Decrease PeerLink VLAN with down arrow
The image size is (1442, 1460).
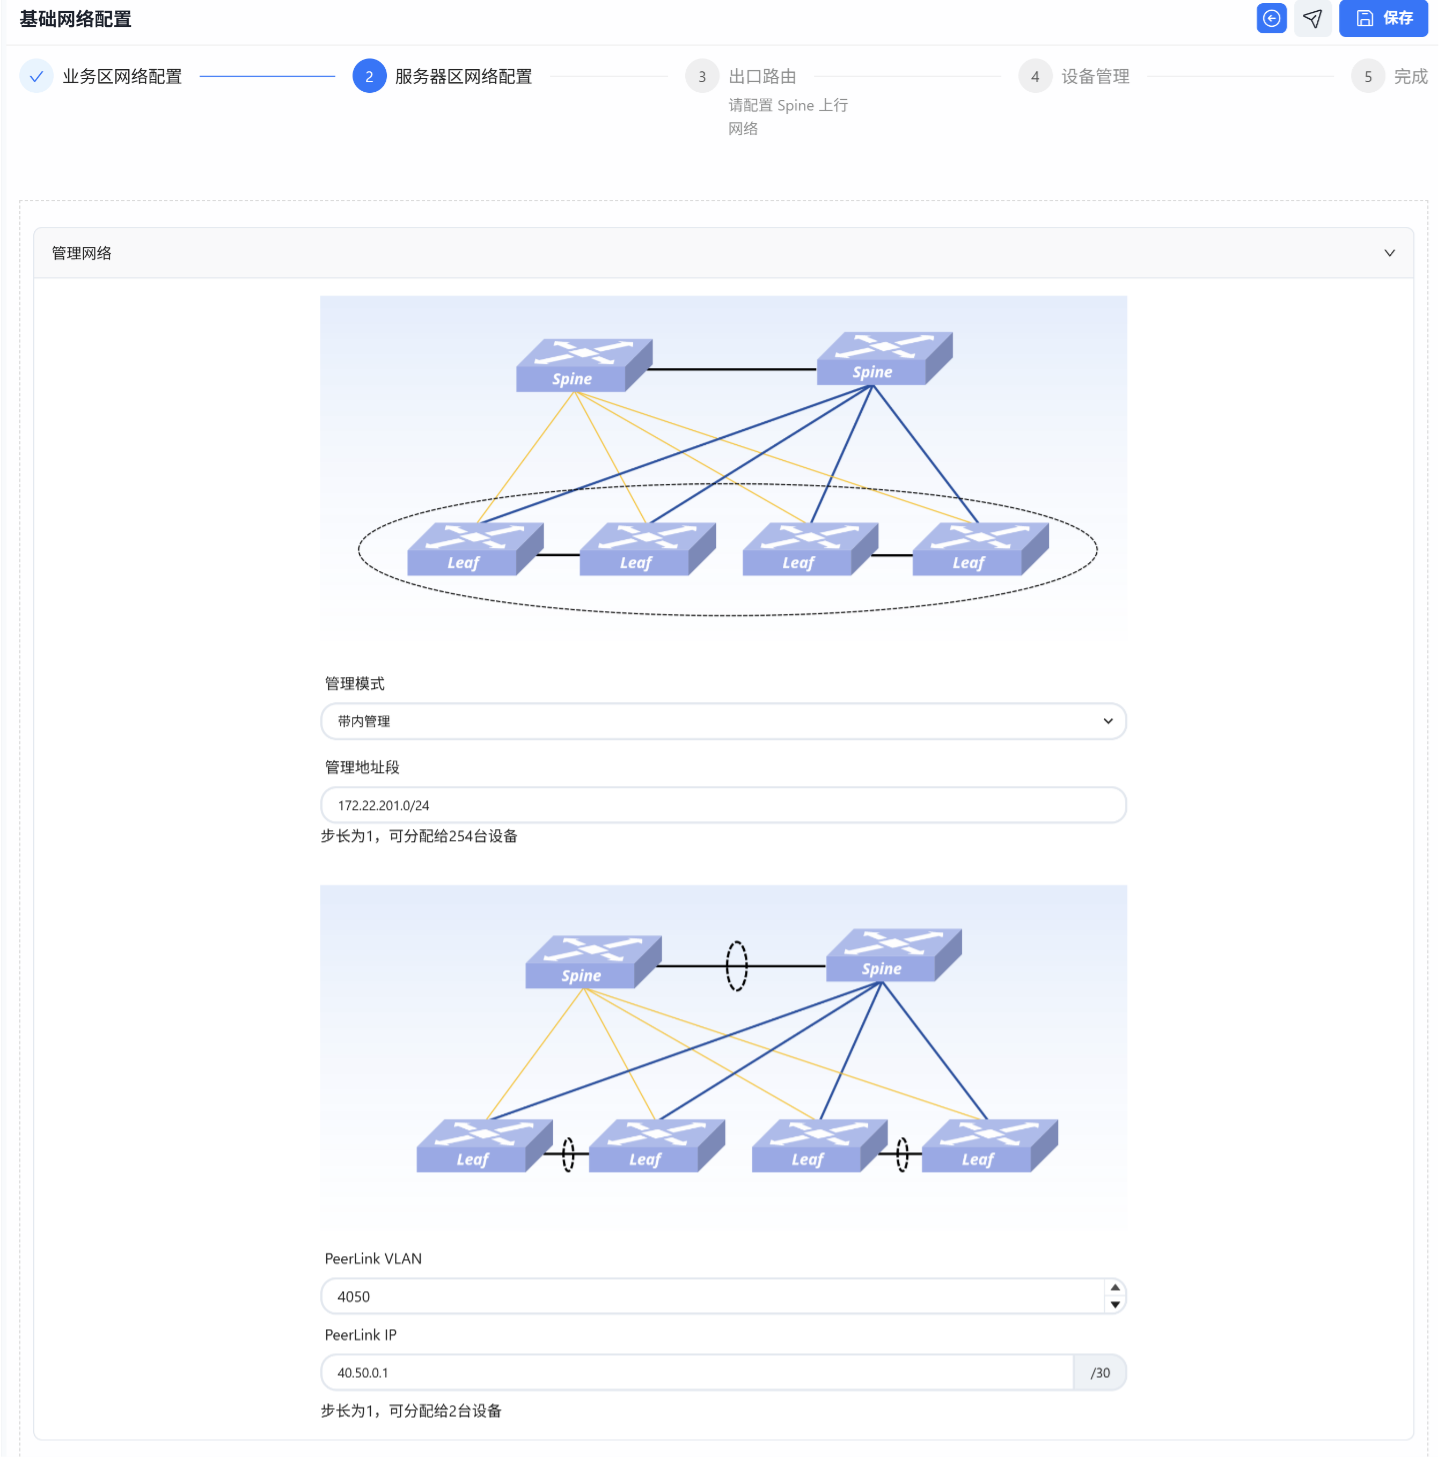click(1115, 1305)
